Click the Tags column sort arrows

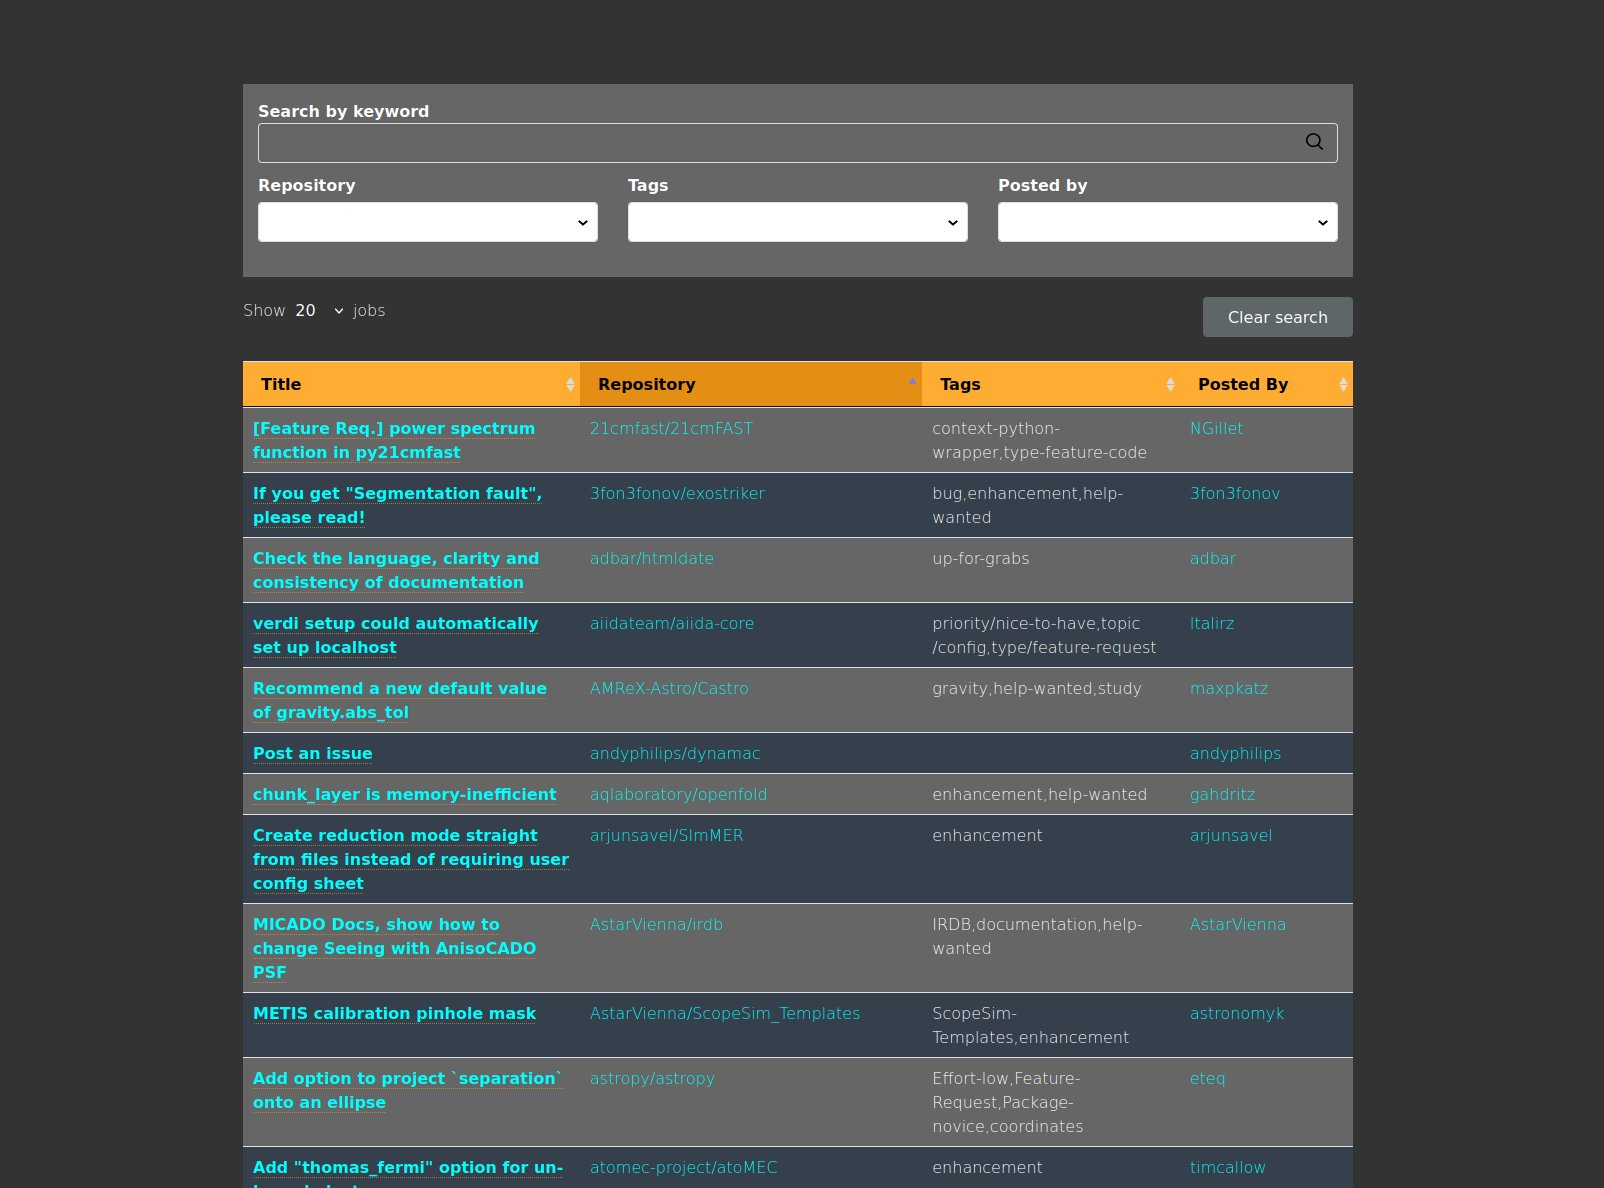tap(1170, 385)
